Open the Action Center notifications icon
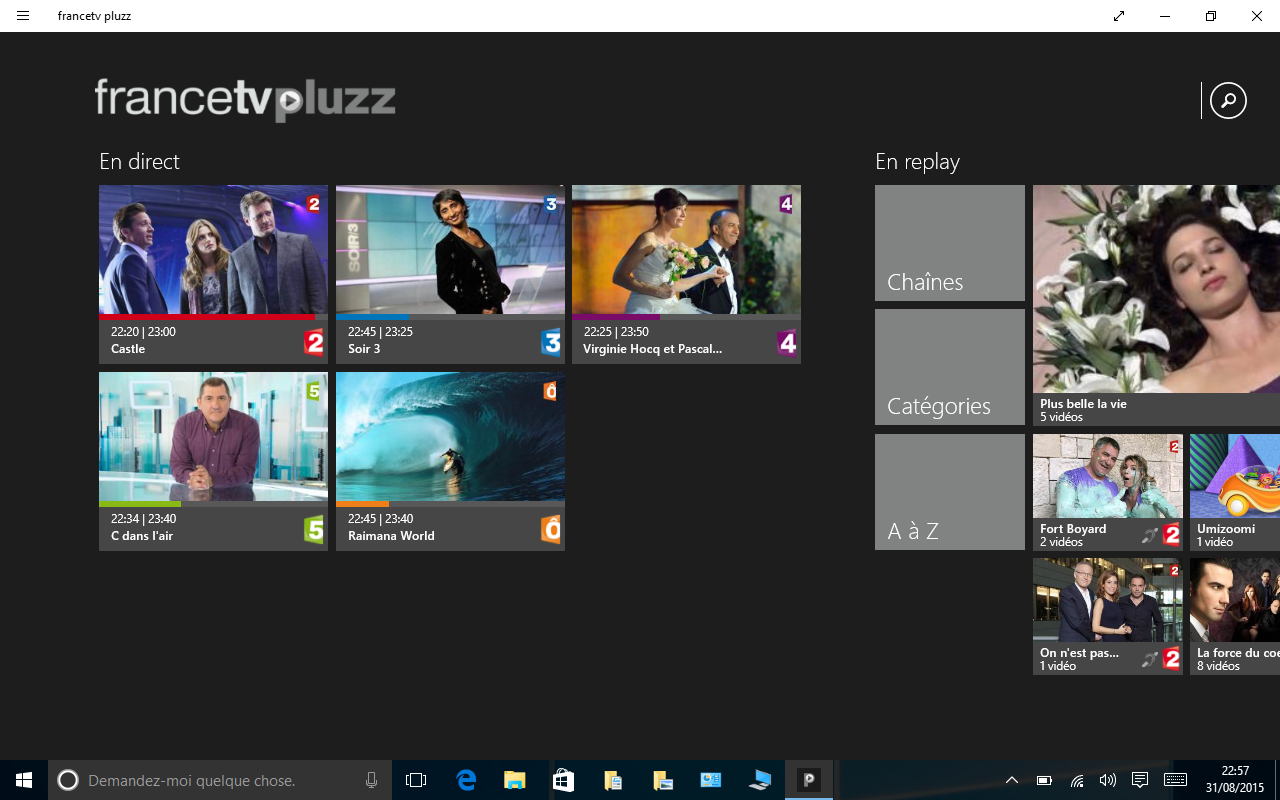 pos(1140,780)
